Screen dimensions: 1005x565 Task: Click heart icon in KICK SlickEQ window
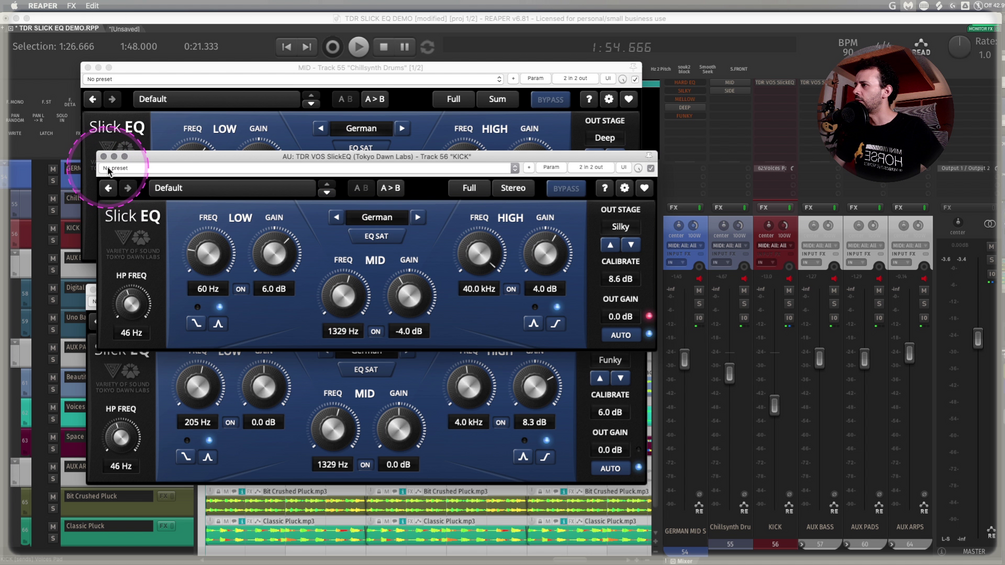click(644, 188)
